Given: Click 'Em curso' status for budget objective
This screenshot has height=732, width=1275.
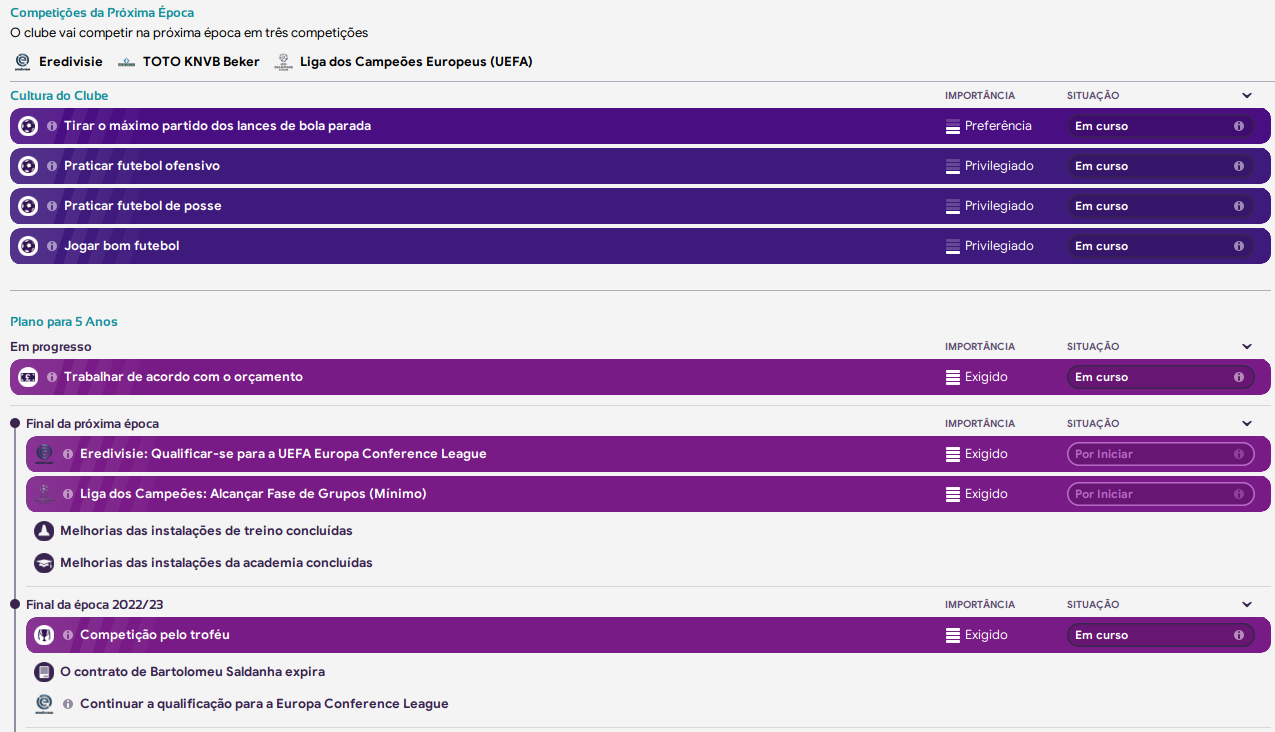Looking at the screenshot, I should (1160, 377).
